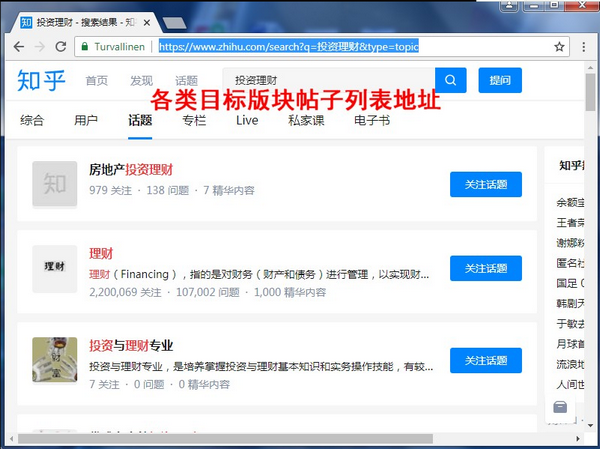Open the Live tab
600x449 pixels.
(x=247, y=121)
